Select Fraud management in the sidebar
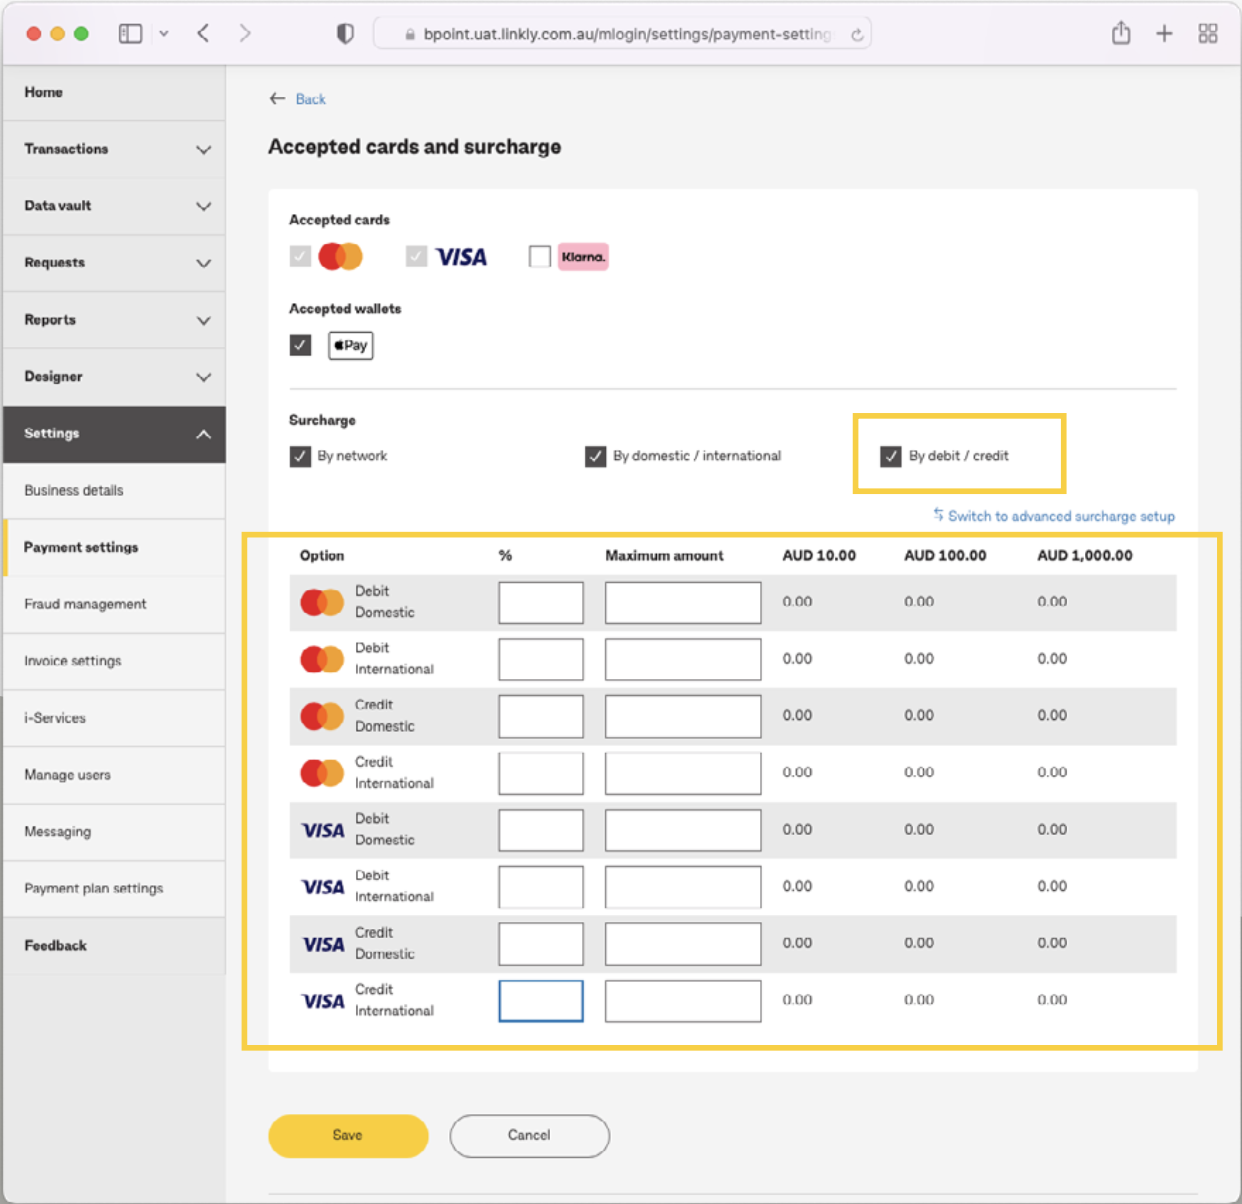 pos(85,604)
